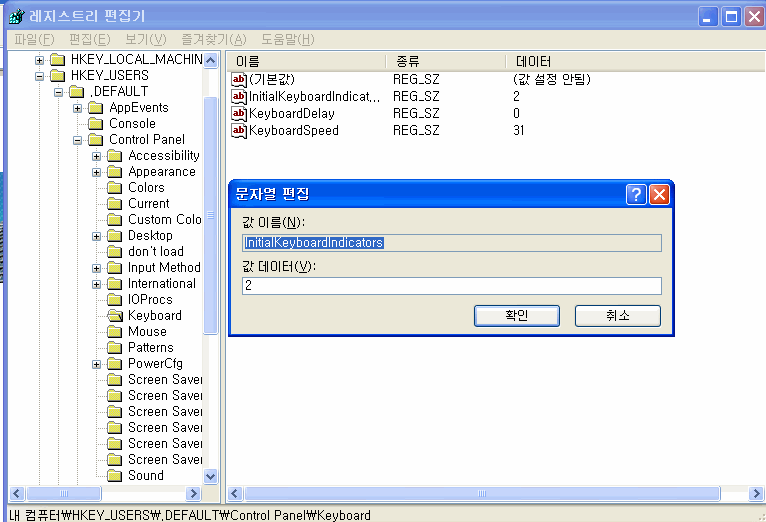
Task: Expand the International tree node
Action: (97, 284)
